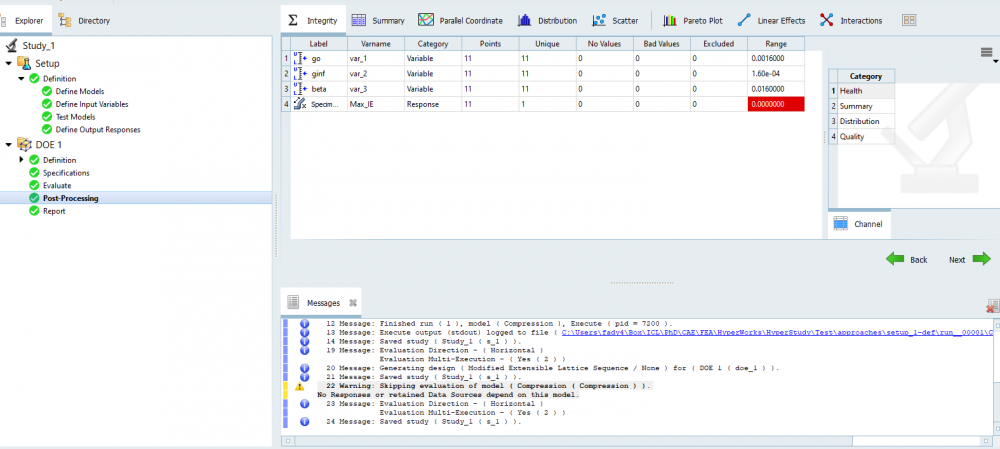Click the Back arrow button
Viewport: 1000px width, 449px height.
tap(907, 260)
